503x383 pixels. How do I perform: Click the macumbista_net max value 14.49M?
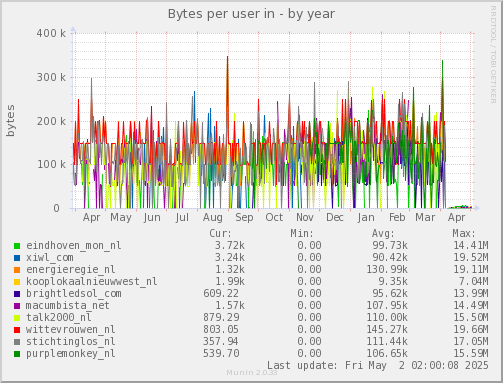pyautogui.click(x=471, y=306)
